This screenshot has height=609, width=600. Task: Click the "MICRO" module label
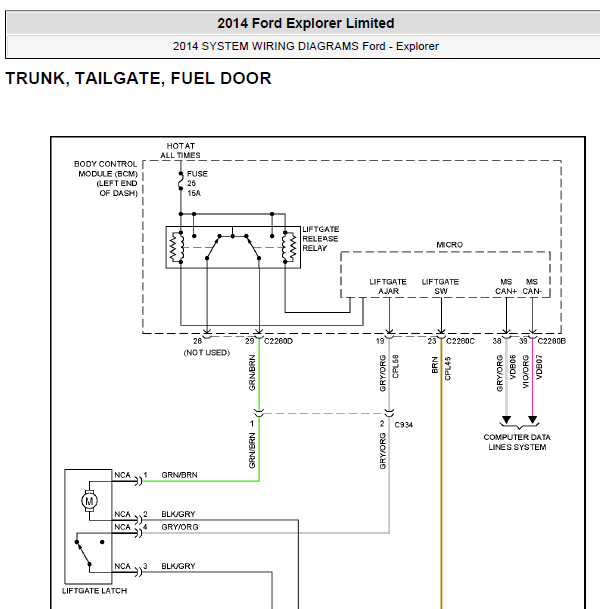coord(449,245)
